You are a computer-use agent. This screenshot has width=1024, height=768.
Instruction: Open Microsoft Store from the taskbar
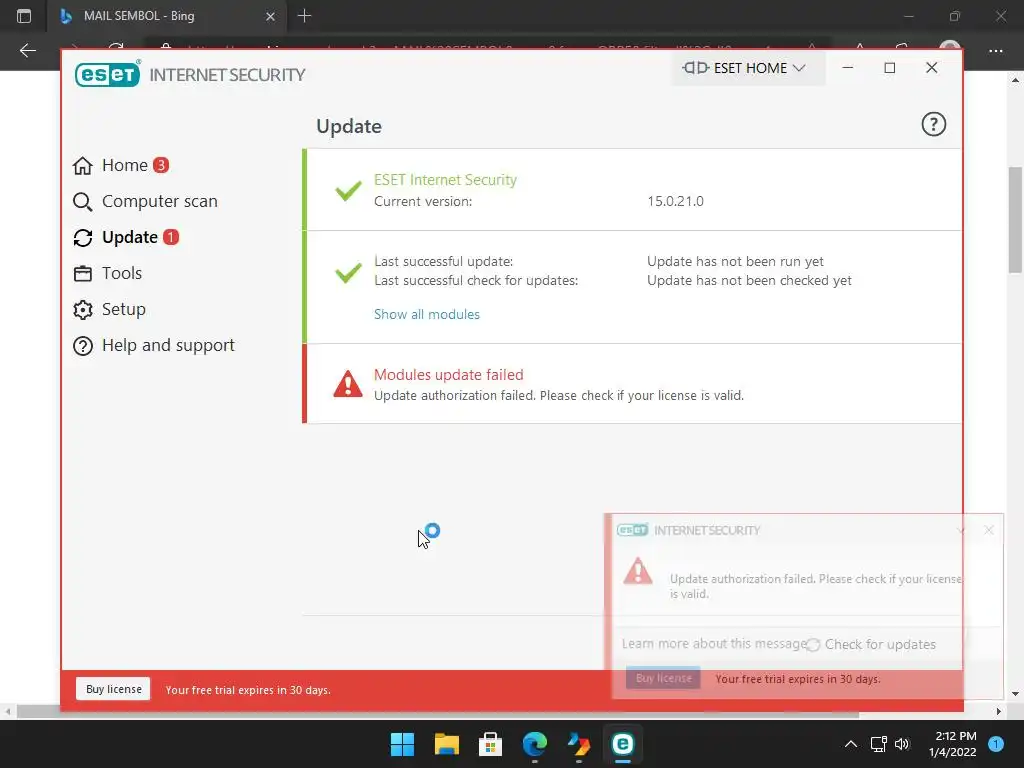490,744
